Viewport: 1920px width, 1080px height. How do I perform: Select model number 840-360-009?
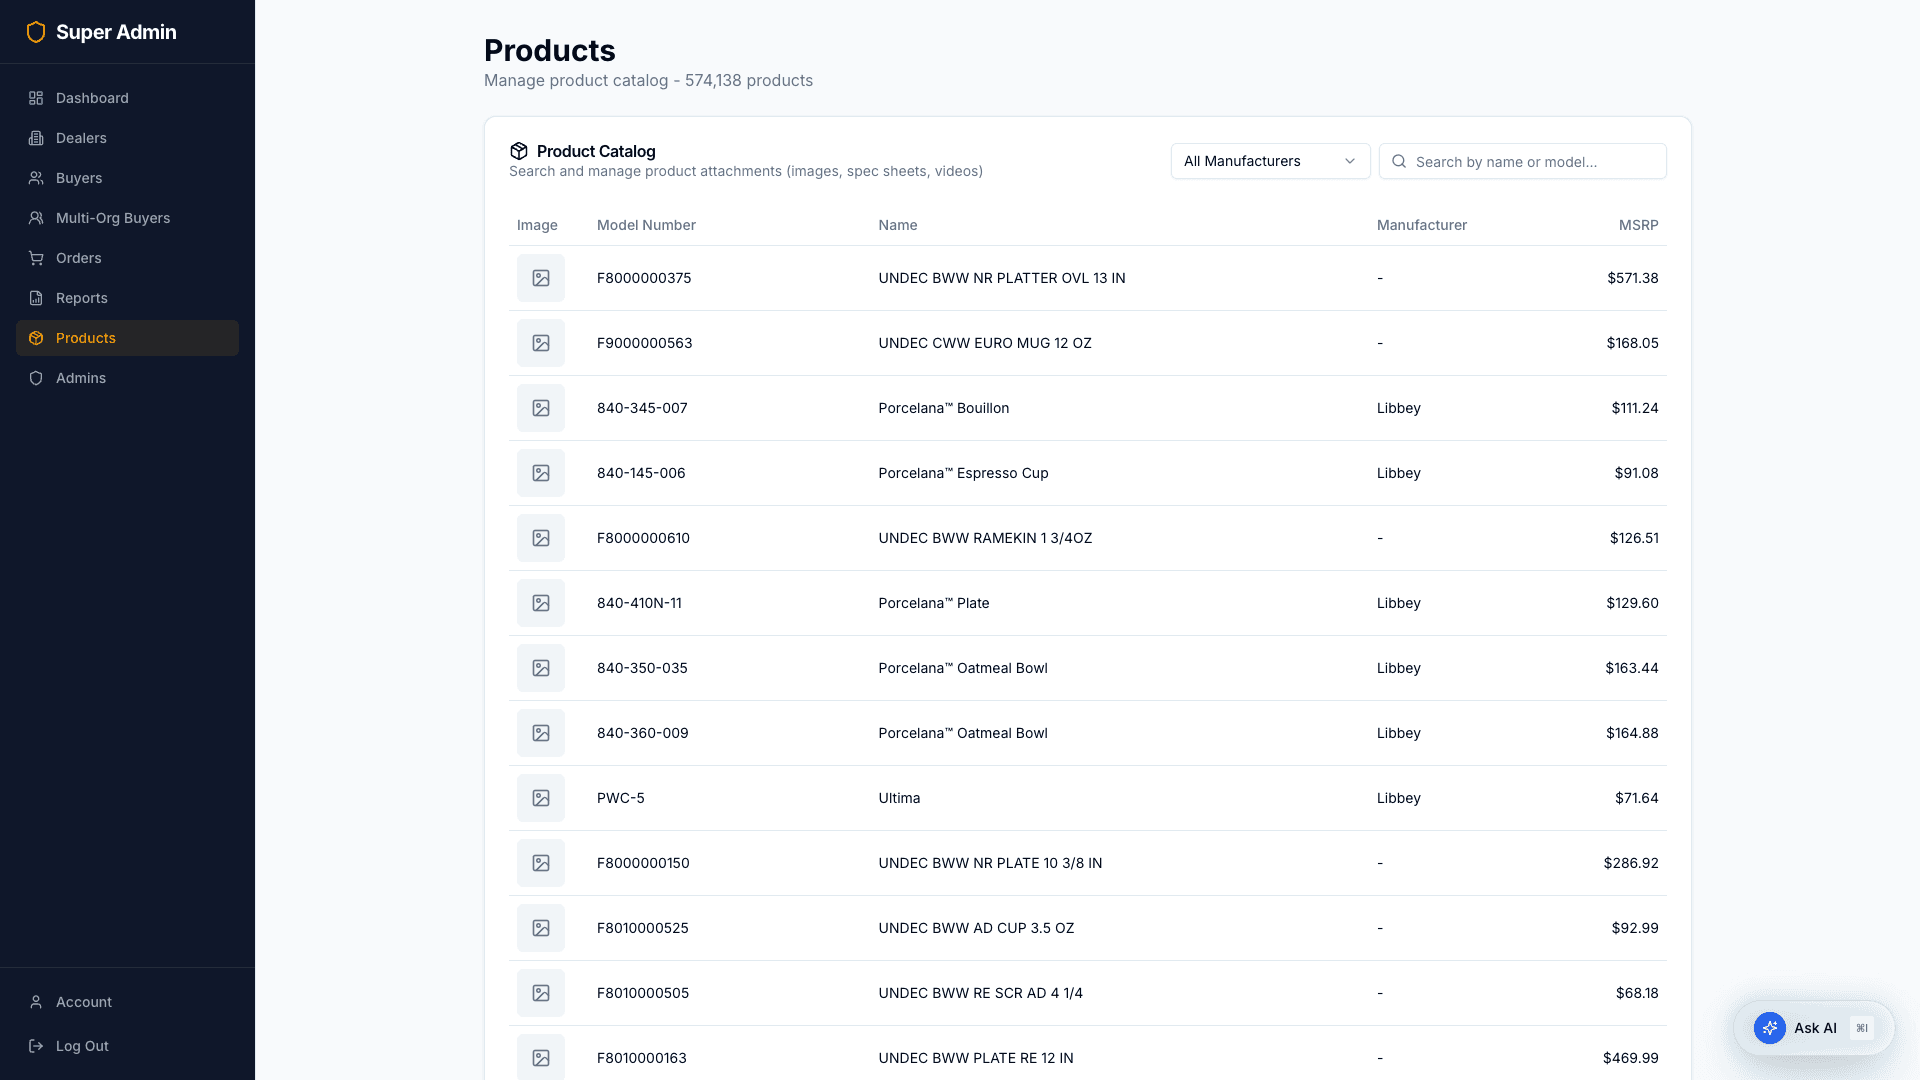pyautogui.click(x=643, y=733)
